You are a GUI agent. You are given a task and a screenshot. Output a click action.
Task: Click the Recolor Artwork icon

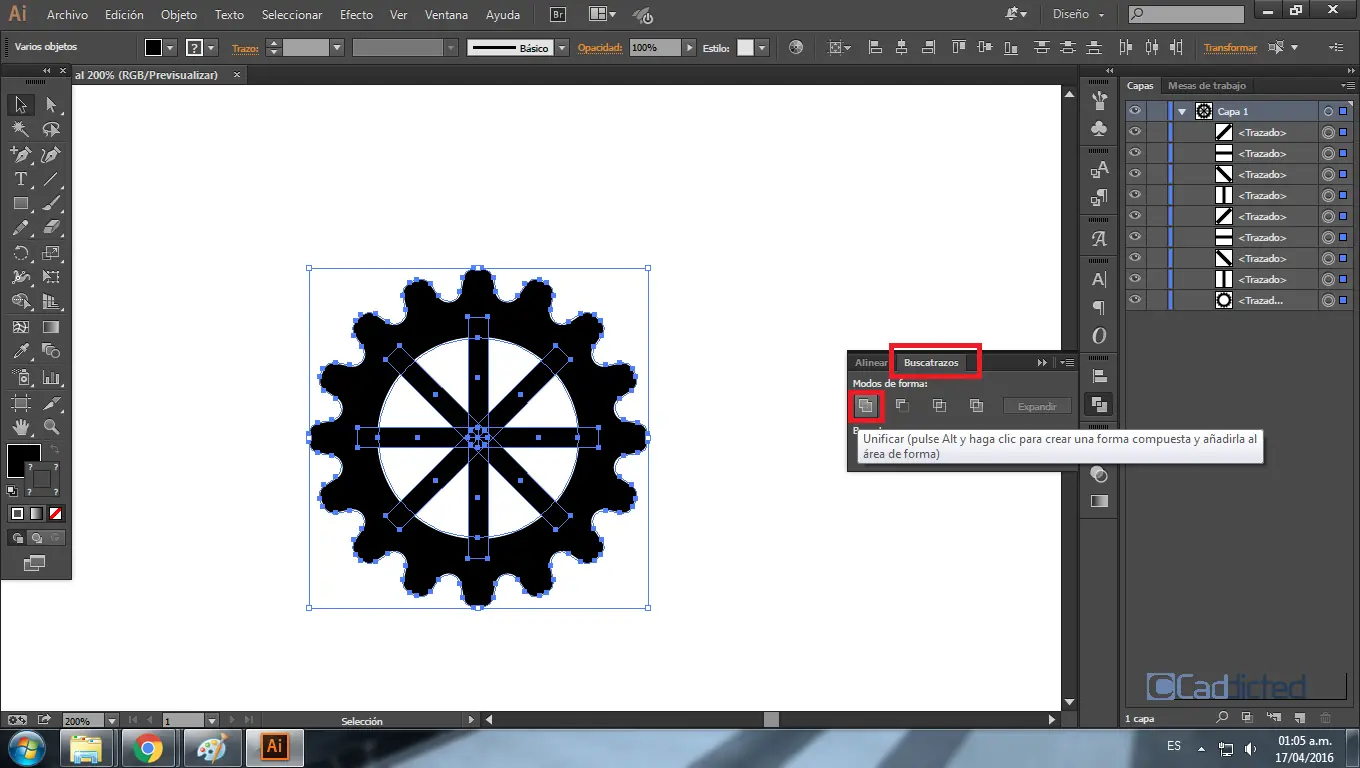(x=796, y=47)
